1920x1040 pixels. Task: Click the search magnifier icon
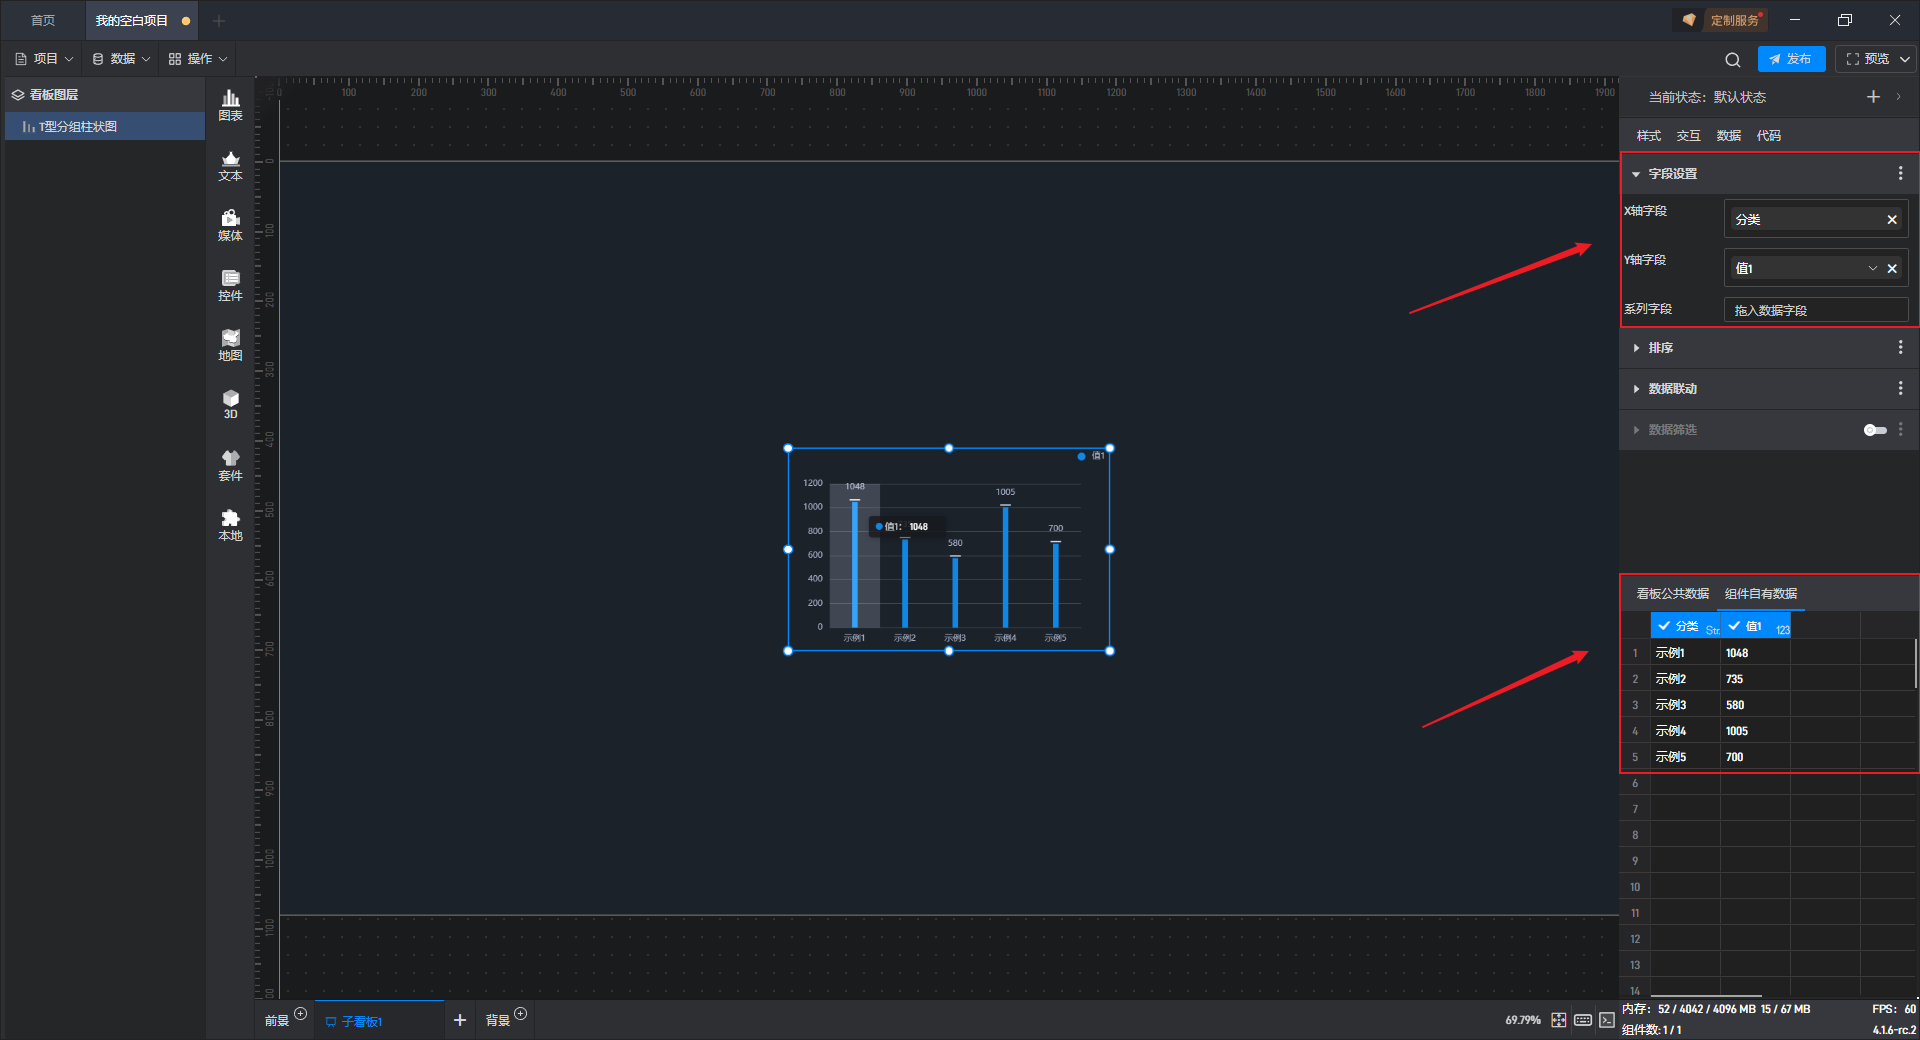coord(1733,60)
